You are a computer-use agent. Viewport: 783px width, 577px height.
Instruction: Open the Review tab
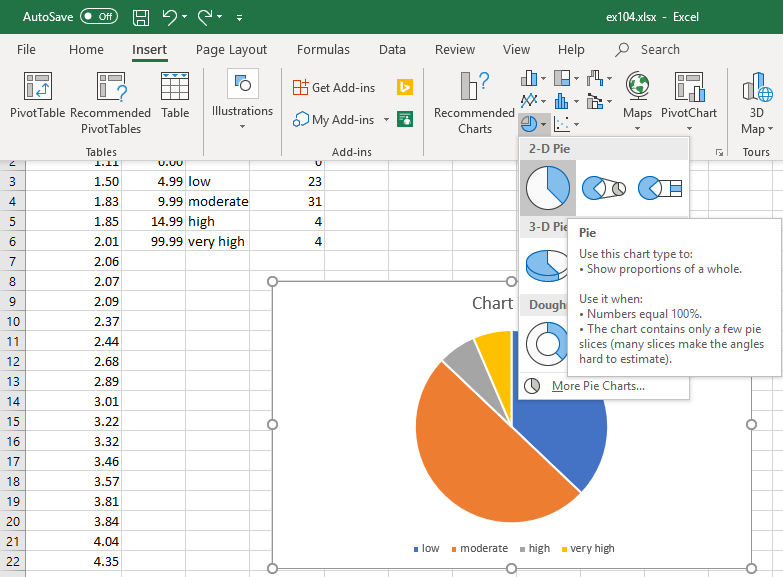click(455, 49)
